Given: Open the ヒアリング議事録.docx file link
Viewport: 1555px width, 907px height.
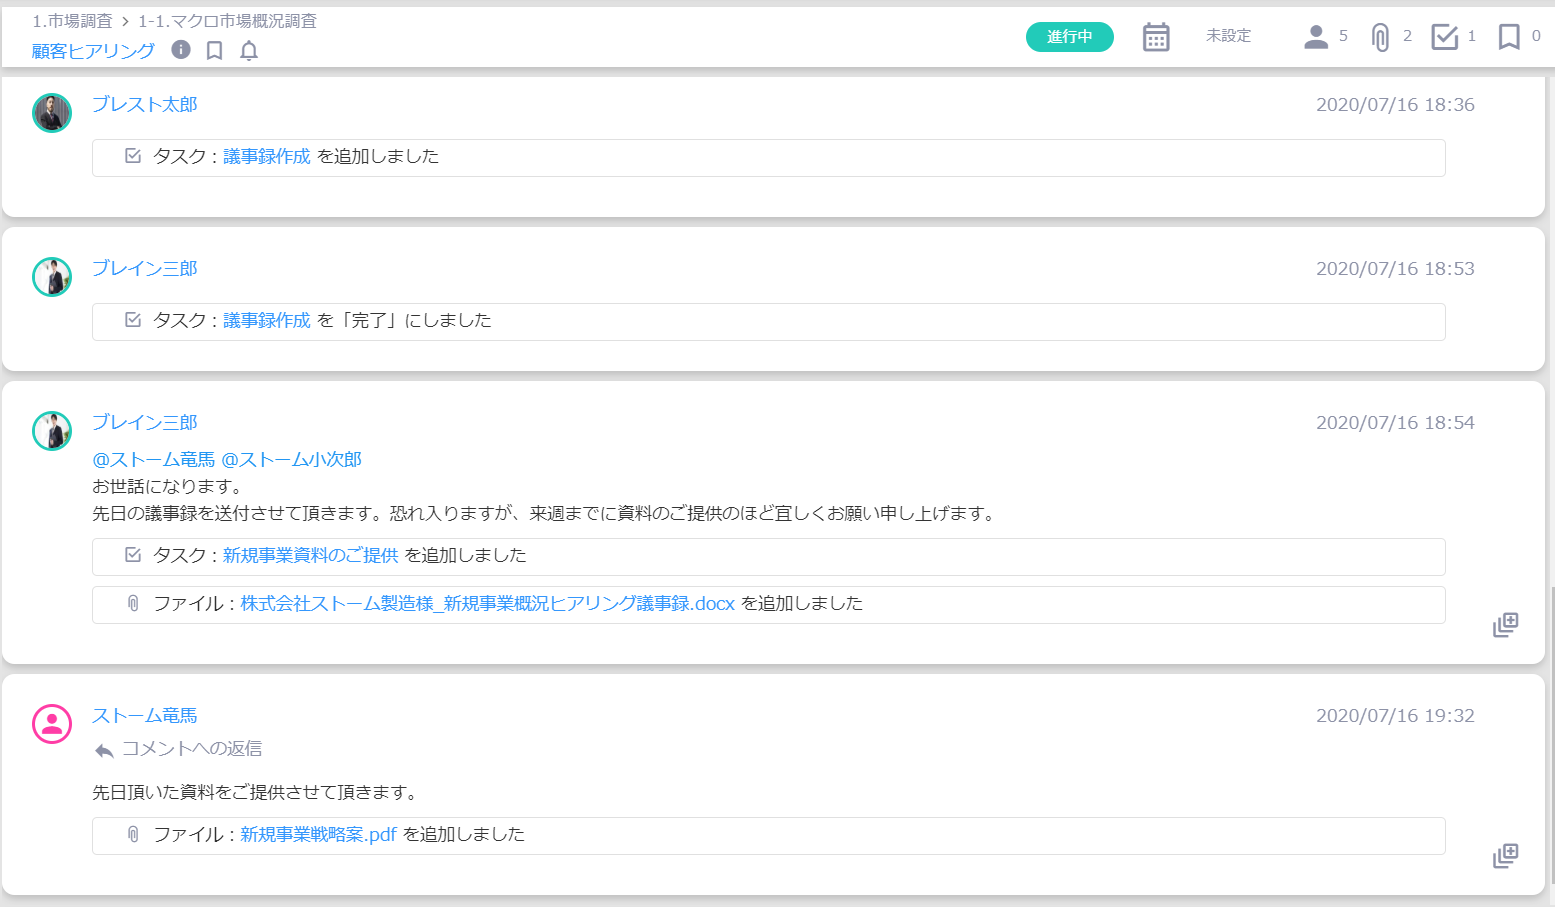Looking at the screenshot, I should (487, 603).
